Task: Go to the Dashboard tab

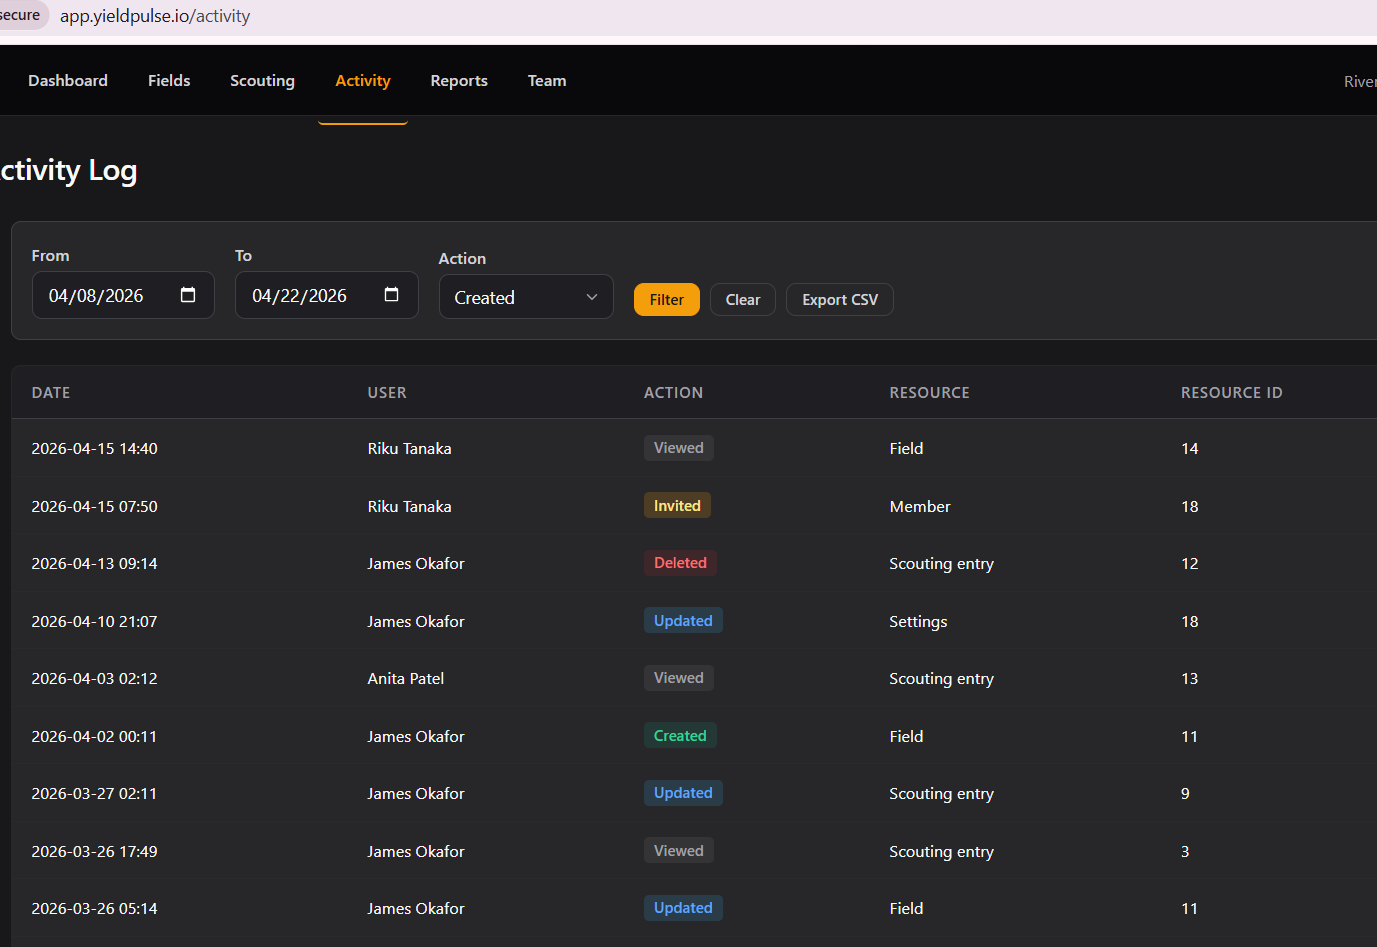Action: coord(68,81)
